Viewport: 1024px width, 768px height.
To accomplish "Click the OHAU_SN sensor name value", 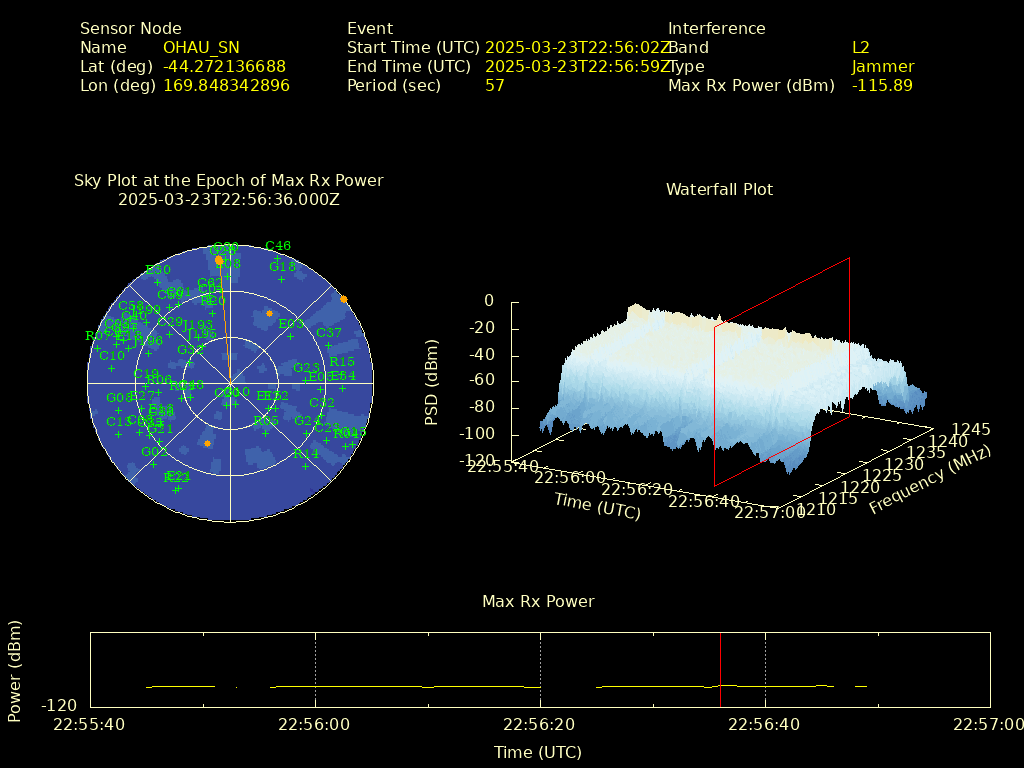I will pos(201,47).
